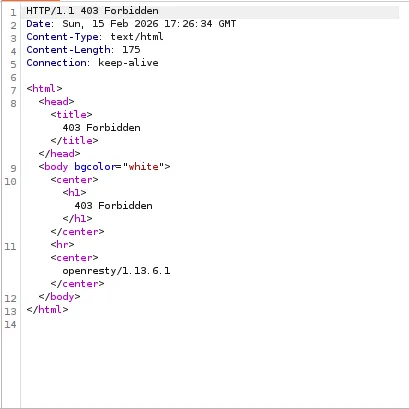Click the 403 Forbidden text inside title
The width and height of the screenshot is (409, 409).
click(101, 128)
